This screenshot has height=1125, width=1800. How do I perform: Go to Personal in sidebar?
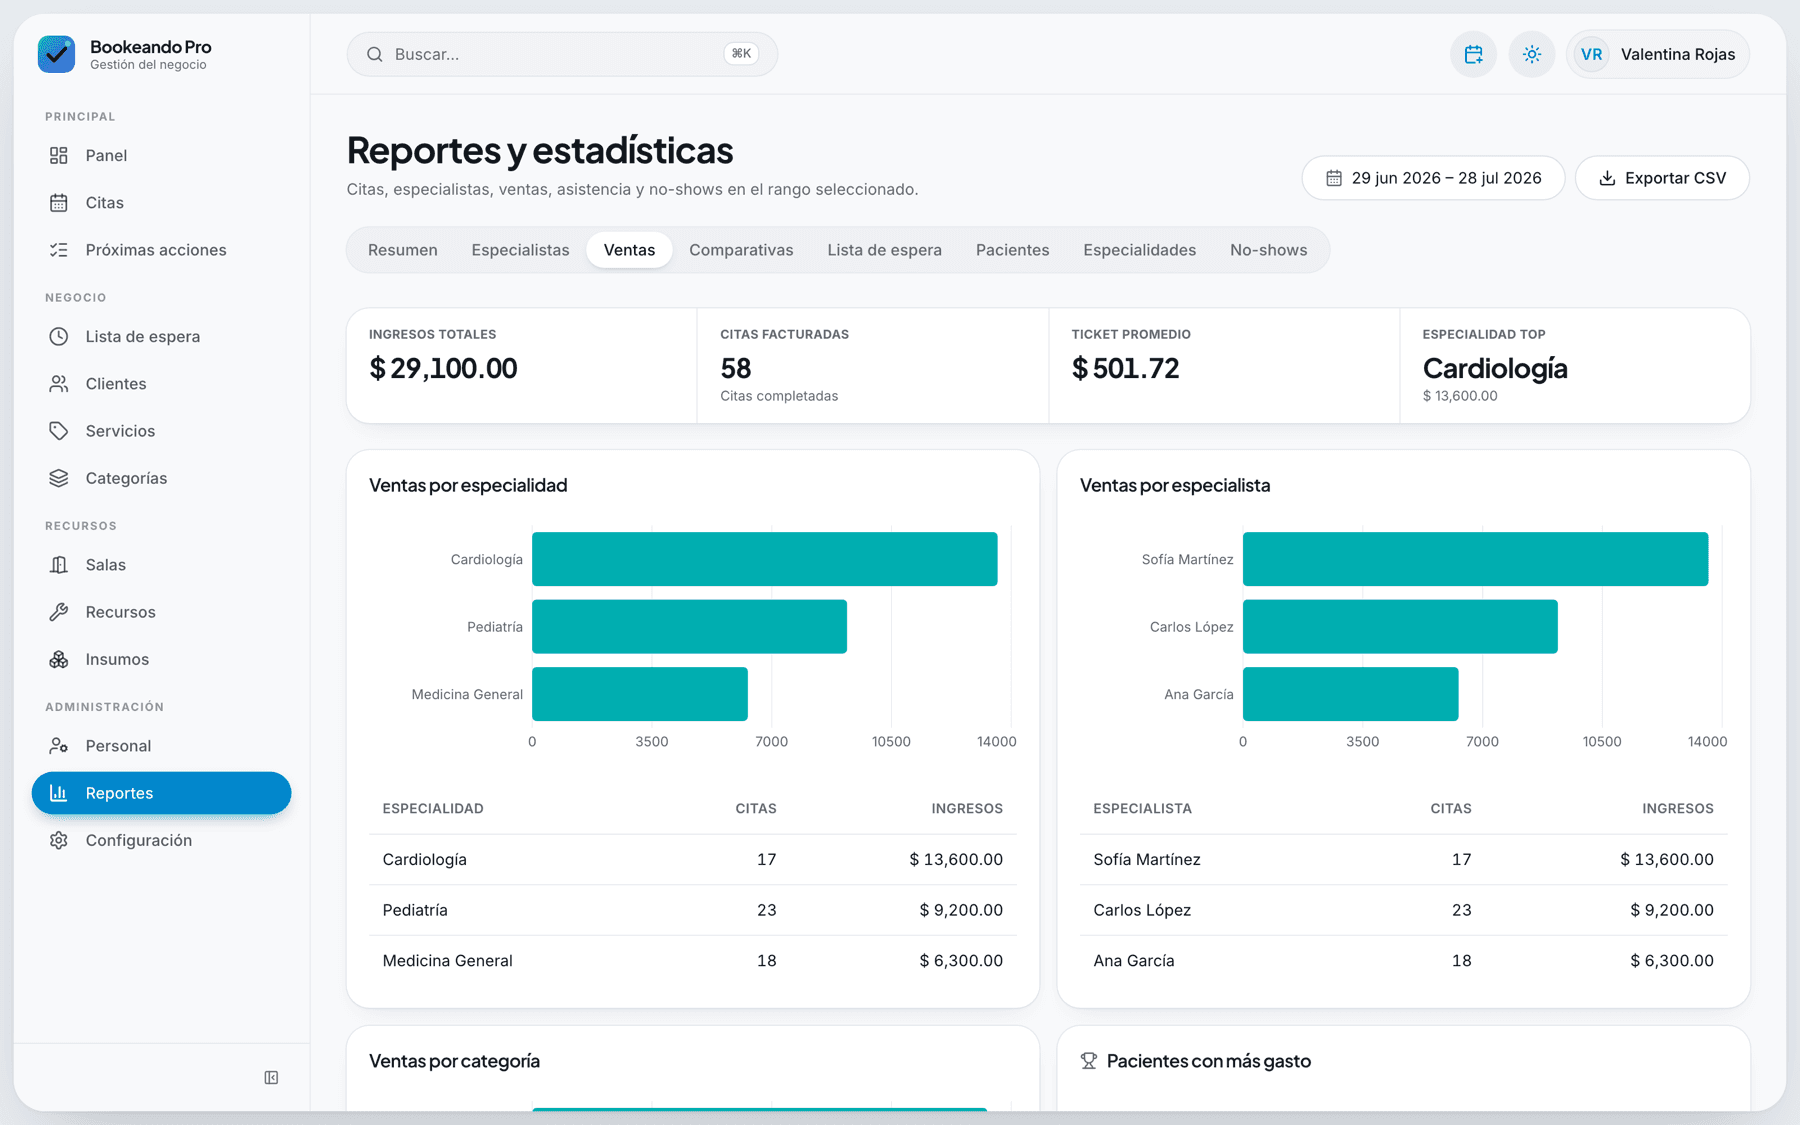pyautogui.click(x=161, y=745)
